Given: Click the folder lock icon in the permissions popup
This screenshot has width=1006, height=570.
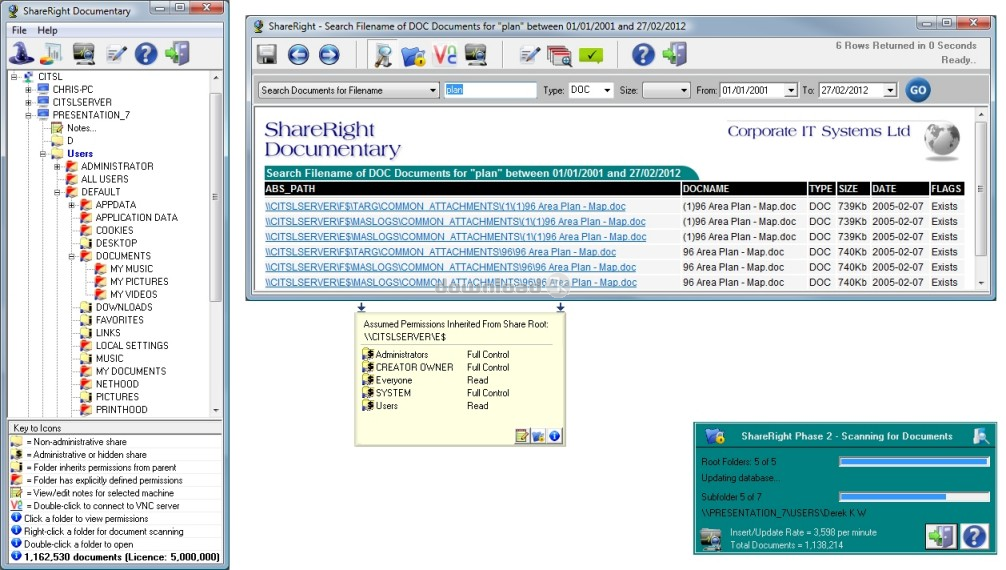Looking at the screenshot, I should [x=538, y=436].
